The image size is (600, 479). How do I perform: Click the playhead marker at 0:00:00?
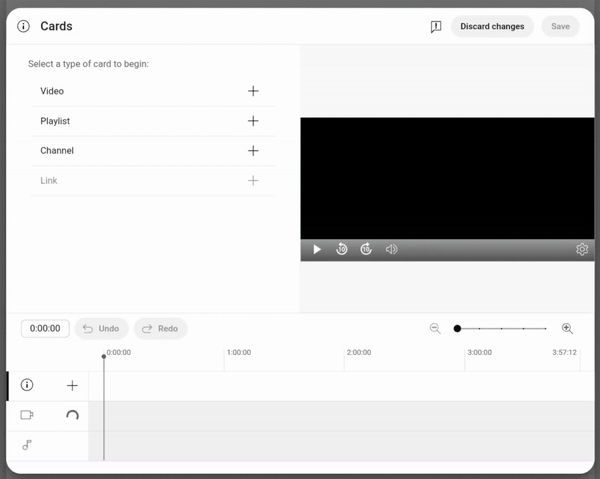pyautogui.click(x=104, y=357)
